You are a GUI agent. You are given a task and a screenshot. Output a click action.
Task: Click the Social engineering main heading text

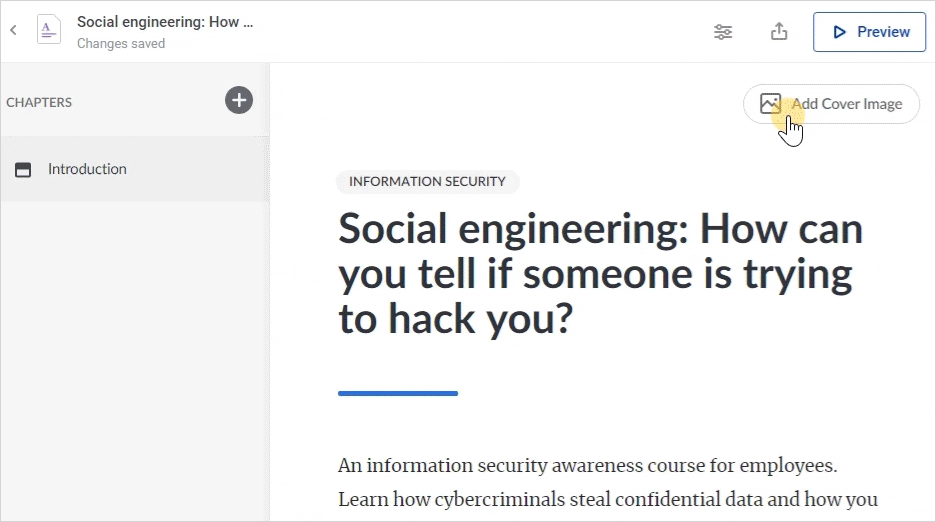click(601, 274)
